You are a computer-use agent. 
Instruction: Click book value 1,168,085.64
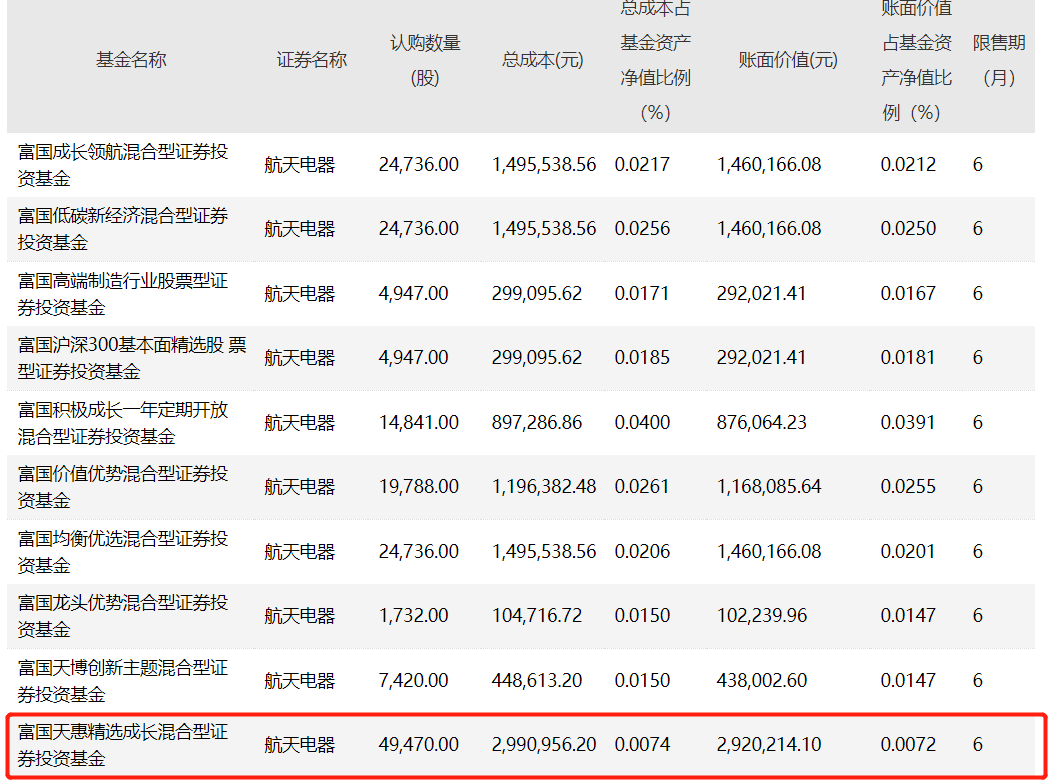pos(769,487)
